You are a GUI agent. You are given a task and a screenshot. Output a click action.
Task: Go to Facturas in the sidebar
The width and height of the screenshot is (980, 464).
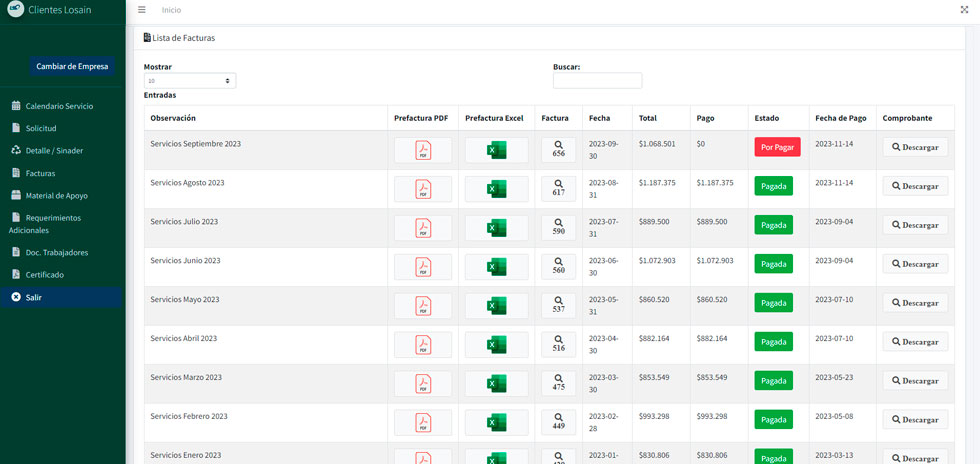click(40, 173)
